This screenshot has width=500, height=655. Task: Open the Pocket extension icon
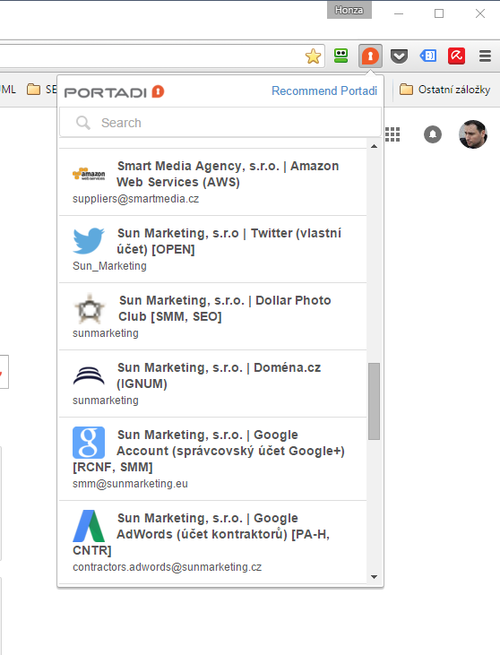[x=399, y=56]
